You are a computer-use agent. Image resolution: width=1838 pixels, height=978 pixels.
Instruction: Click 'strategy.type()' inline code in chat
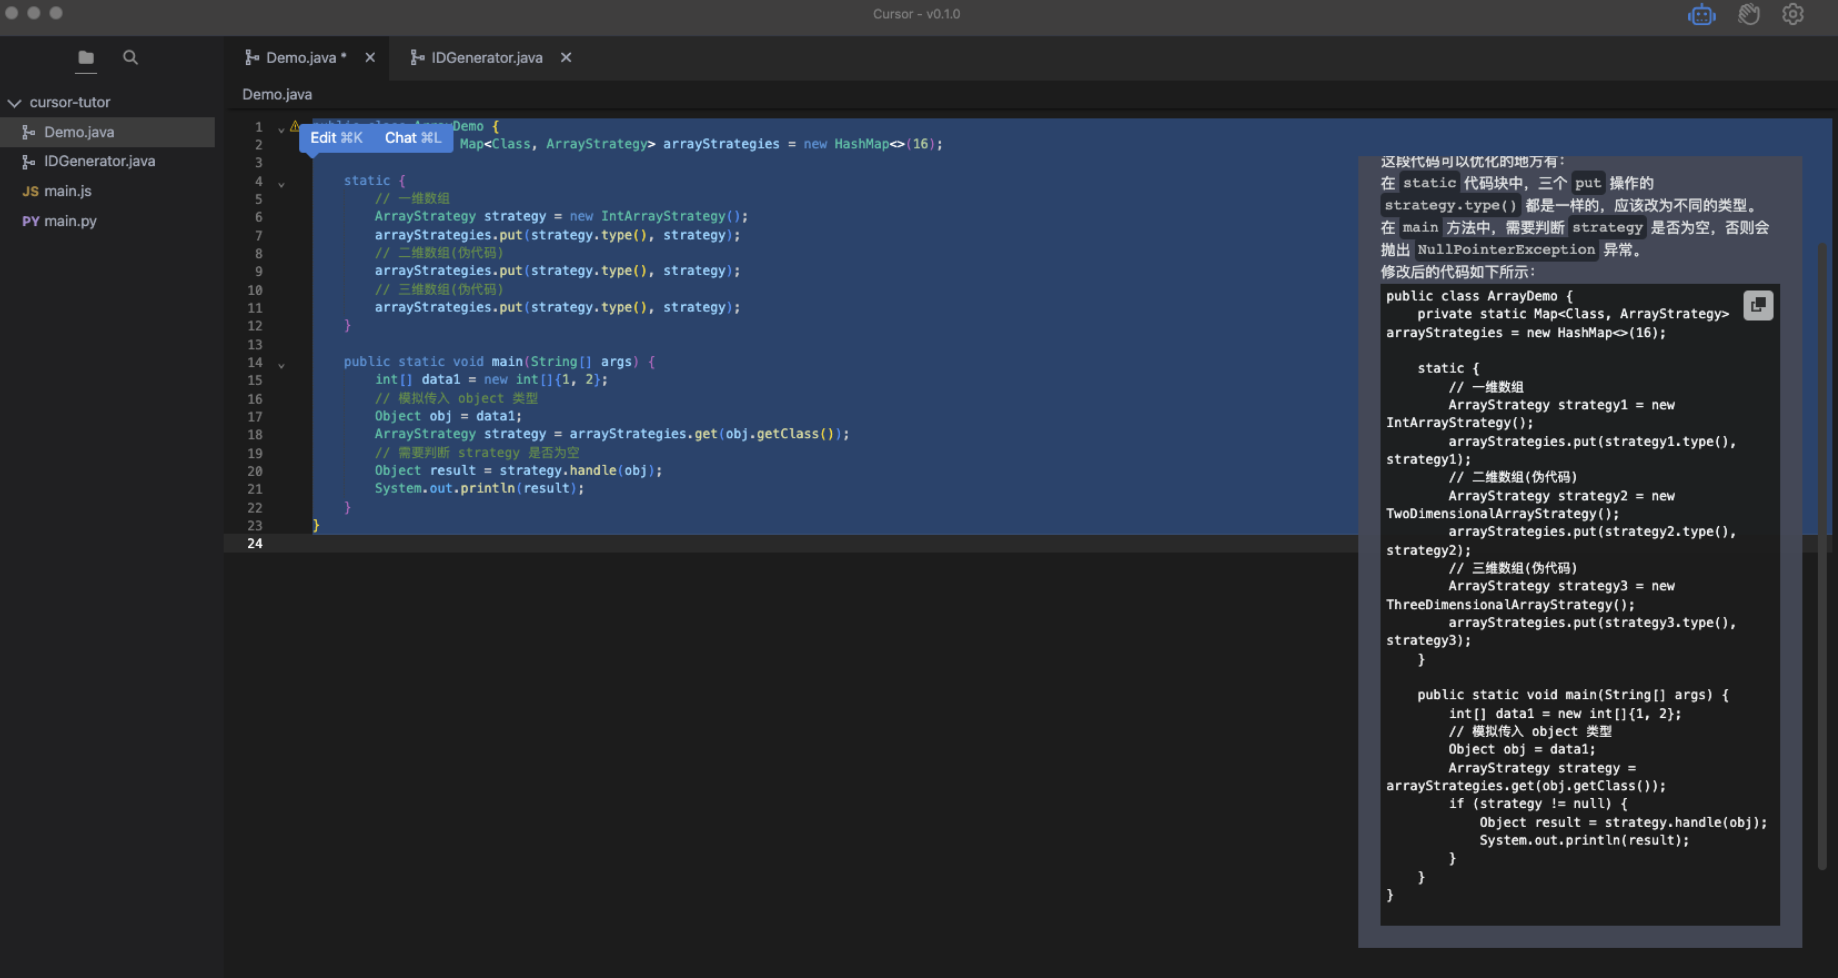1450,205
